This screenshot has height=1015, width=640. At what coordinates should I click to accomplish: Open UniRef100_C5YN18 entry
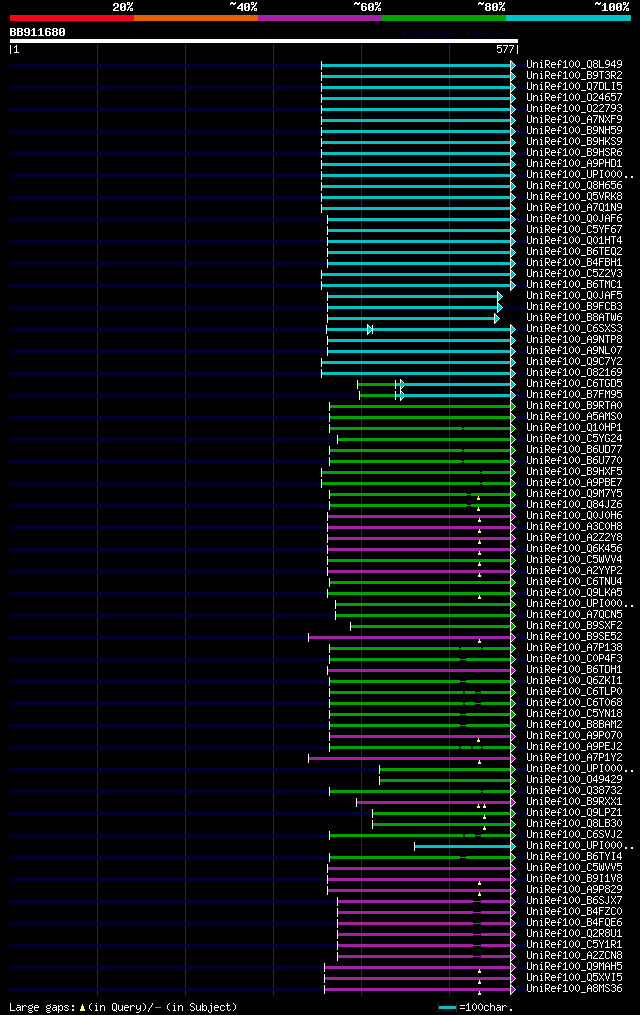(574, 714)
